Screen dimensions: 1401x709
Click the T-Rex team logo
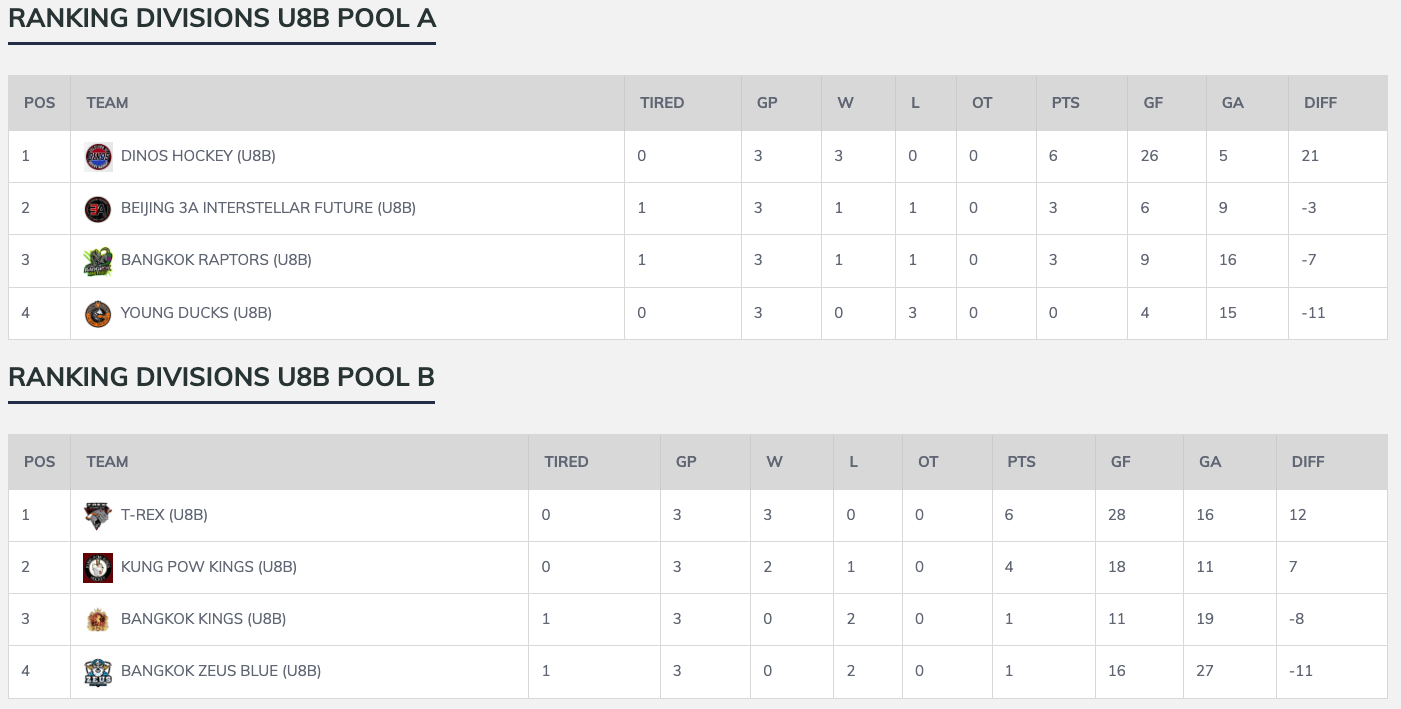[98, 516]
